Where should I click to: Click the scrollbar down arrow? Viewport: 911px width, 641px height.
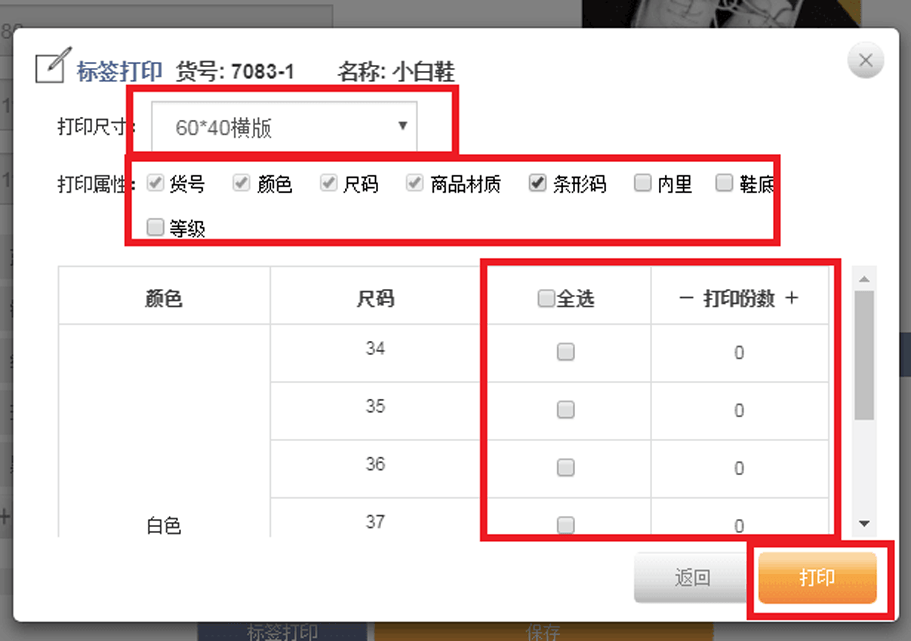(x=864, y=523)
